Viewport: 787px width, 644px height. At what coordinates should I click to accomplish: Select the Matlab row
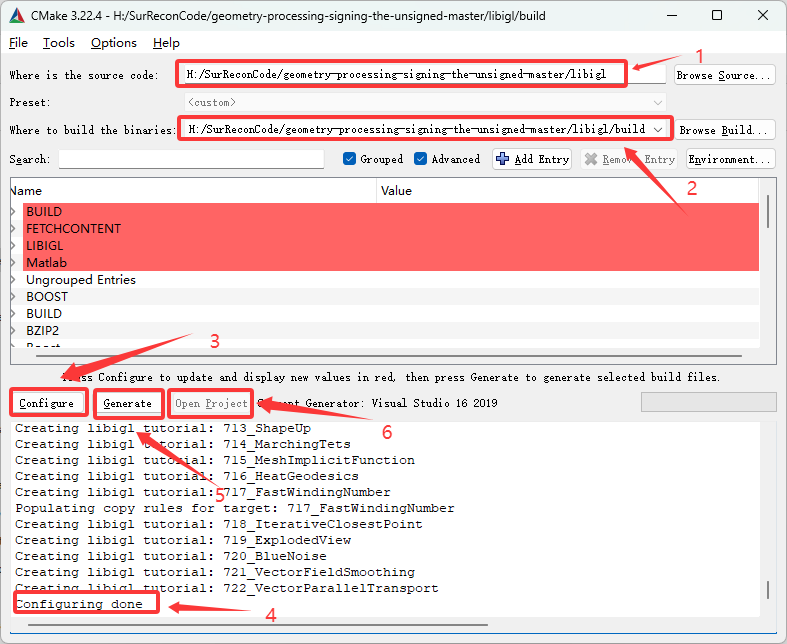384,263
